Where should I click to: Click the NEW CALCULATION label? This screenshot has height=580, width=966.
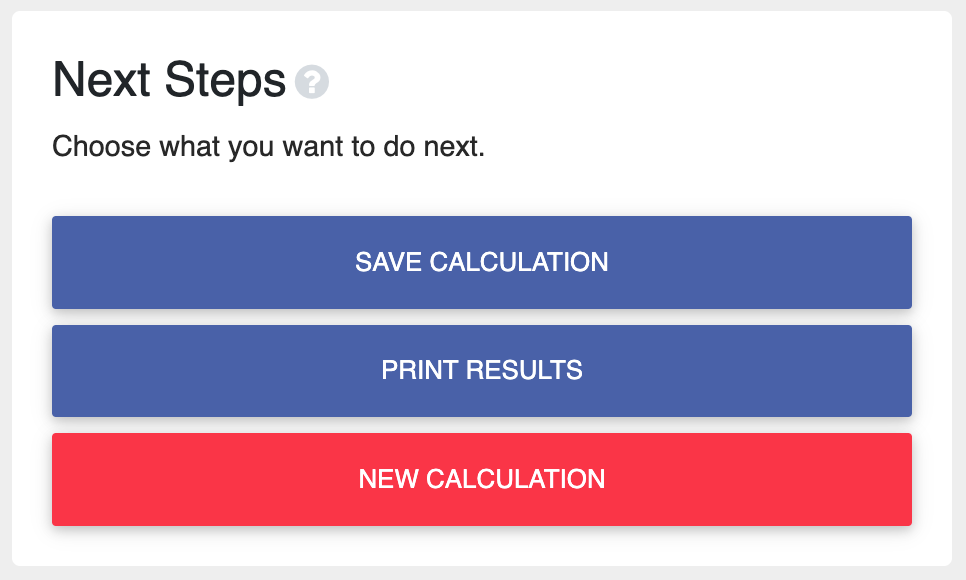[482, 479]
